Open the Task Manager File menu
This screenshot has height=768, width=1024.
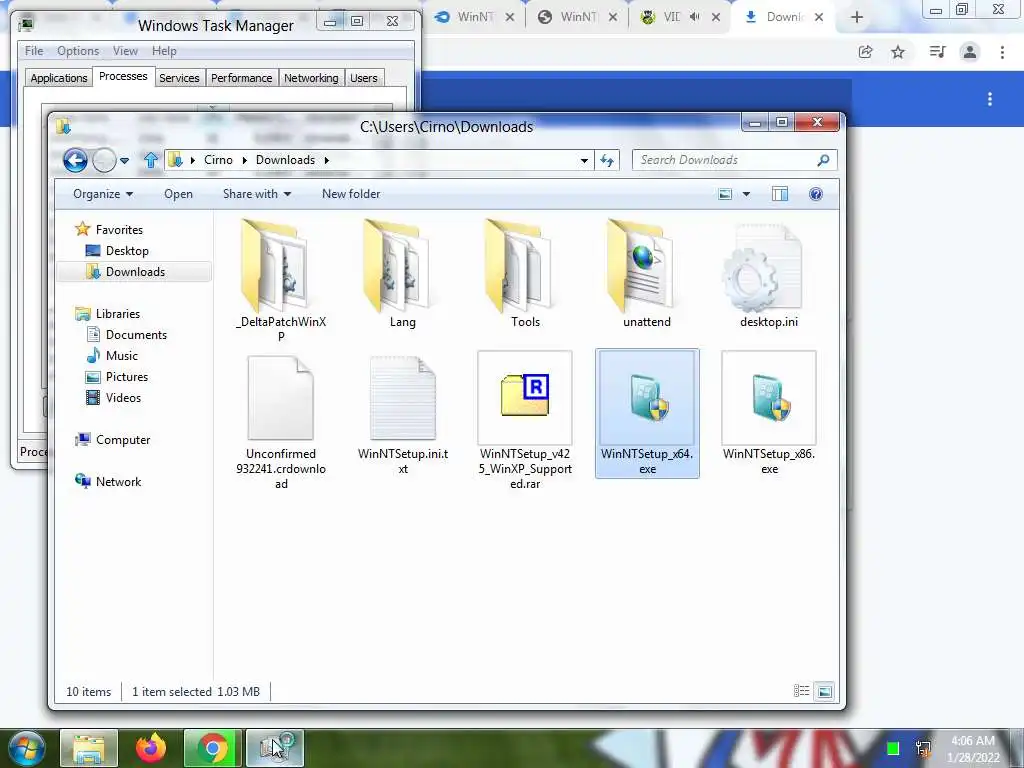pyautogui.click(x=34, y=51)
